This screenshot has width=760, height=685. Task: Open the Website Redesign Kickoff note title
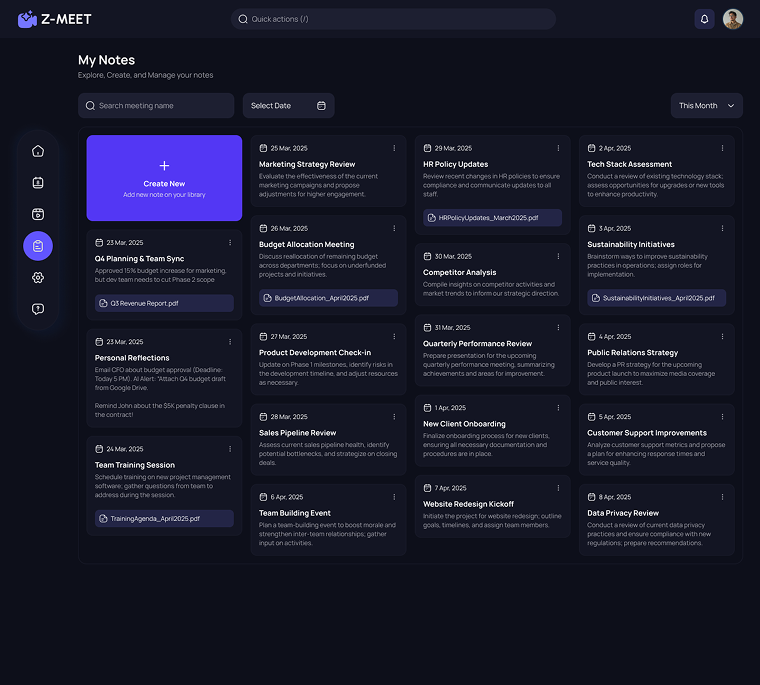pos(468,504)
